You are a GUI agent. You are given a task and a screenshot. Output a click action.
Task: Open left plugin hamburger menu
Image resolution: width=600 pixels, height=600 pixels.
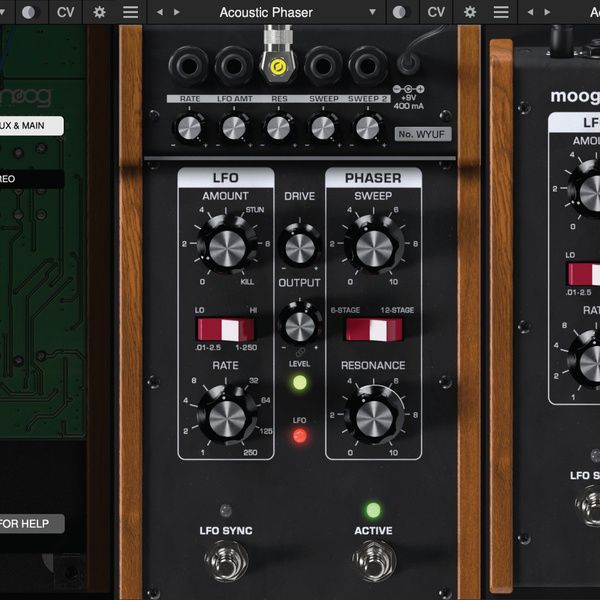130,12
